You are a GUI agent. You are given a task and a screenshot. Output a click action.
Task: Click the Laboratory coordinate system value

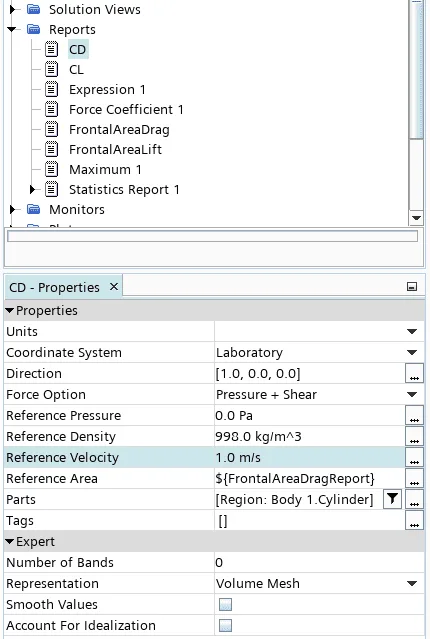click(x=249, y=353)
